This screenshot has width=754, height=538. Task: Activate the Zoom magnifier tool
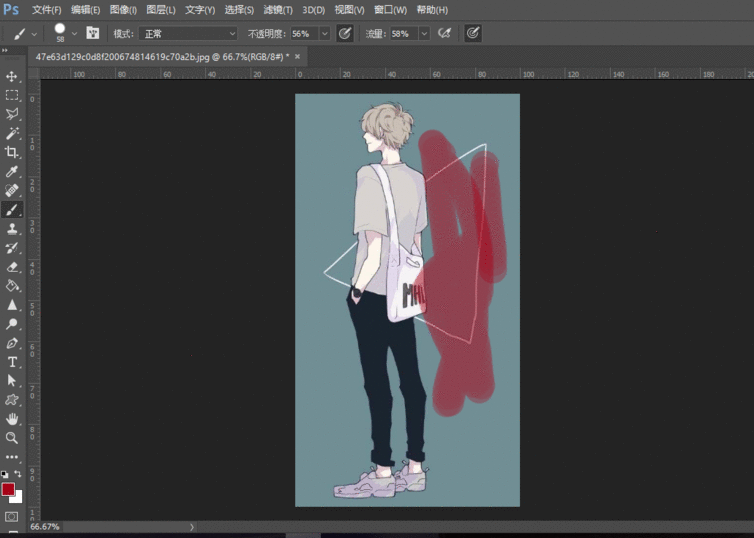tap(12, 438)
